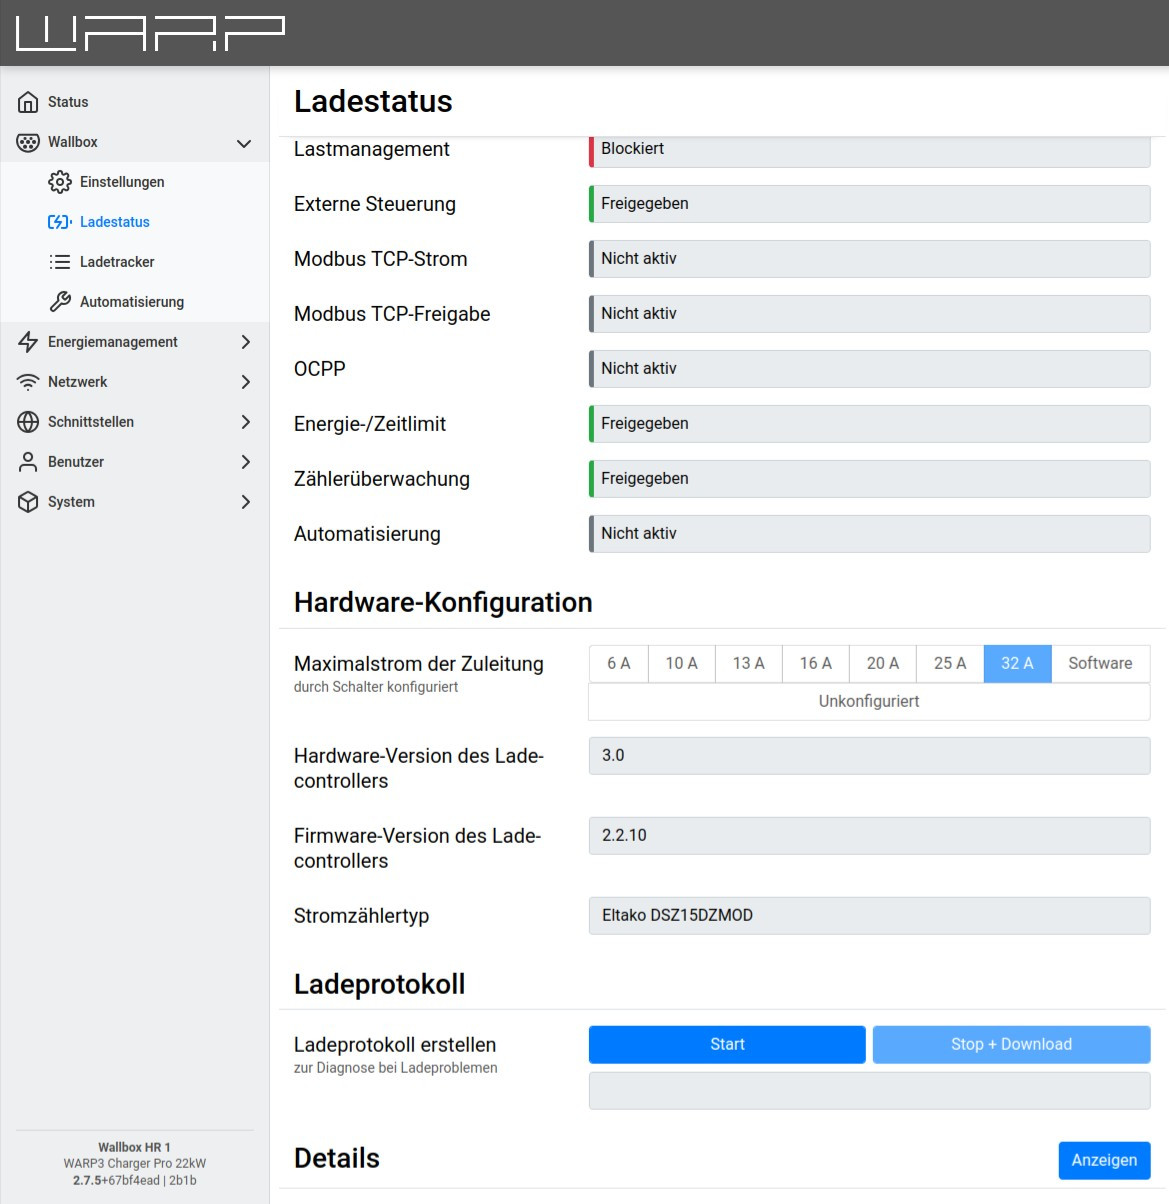Open the Ladestatus sidebar page
Screen dimensions: 1169x1204
(x=114, y=222)
